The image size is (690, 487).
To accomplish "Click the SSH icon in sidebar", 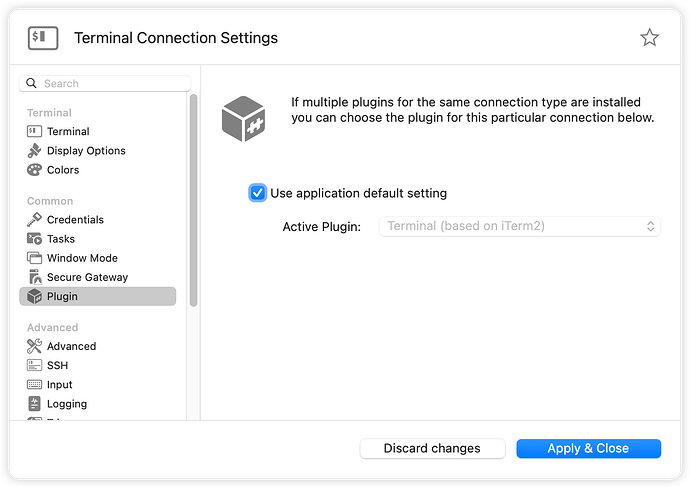I will [34, 365].
